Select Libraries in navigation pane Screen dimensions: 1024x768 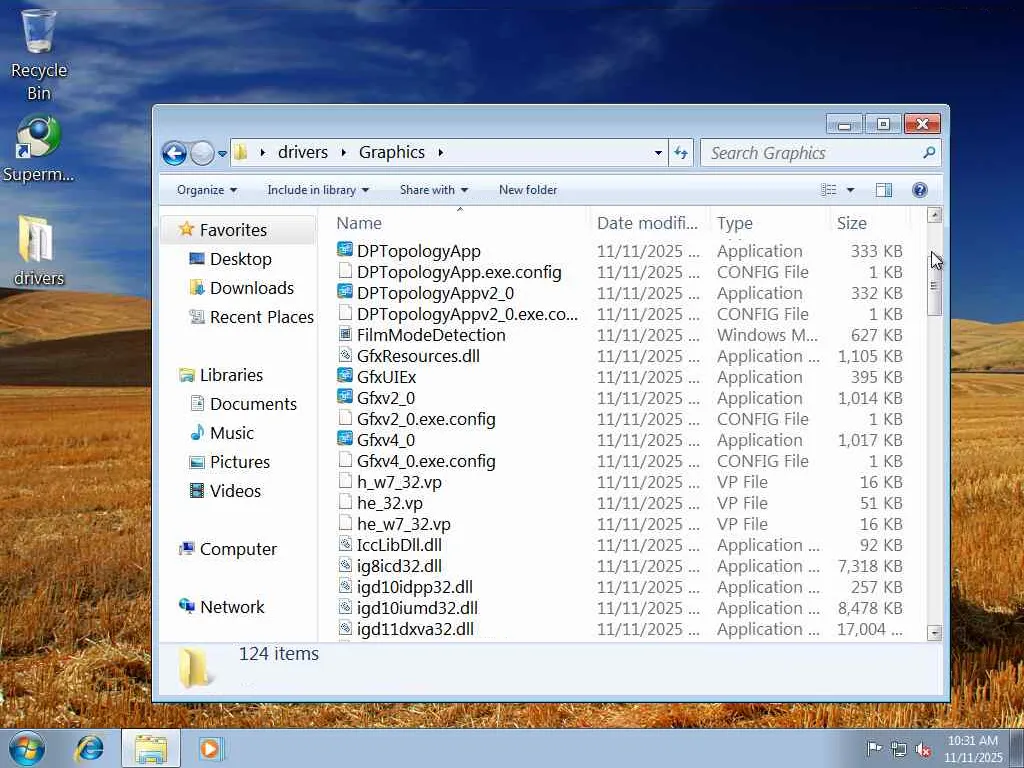point(231,375)
